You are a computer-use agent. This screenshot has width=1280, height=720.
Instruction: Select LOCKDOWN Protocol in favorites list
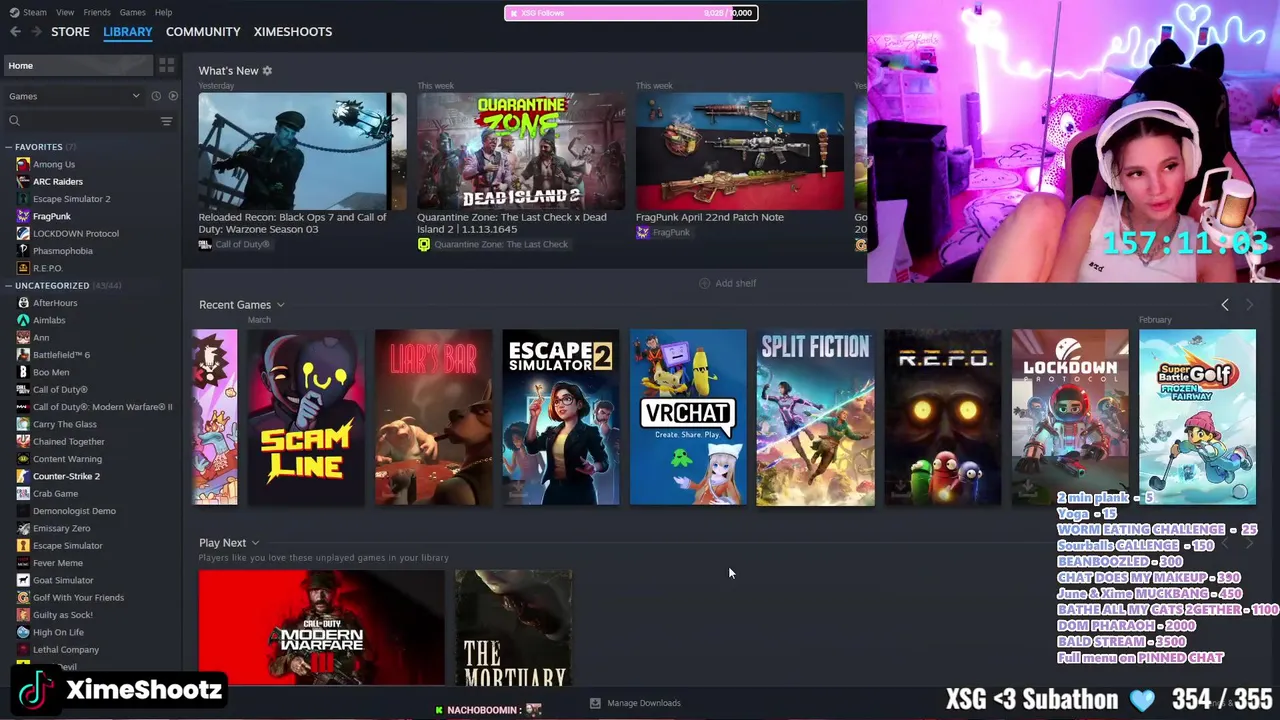pos(76,233)
